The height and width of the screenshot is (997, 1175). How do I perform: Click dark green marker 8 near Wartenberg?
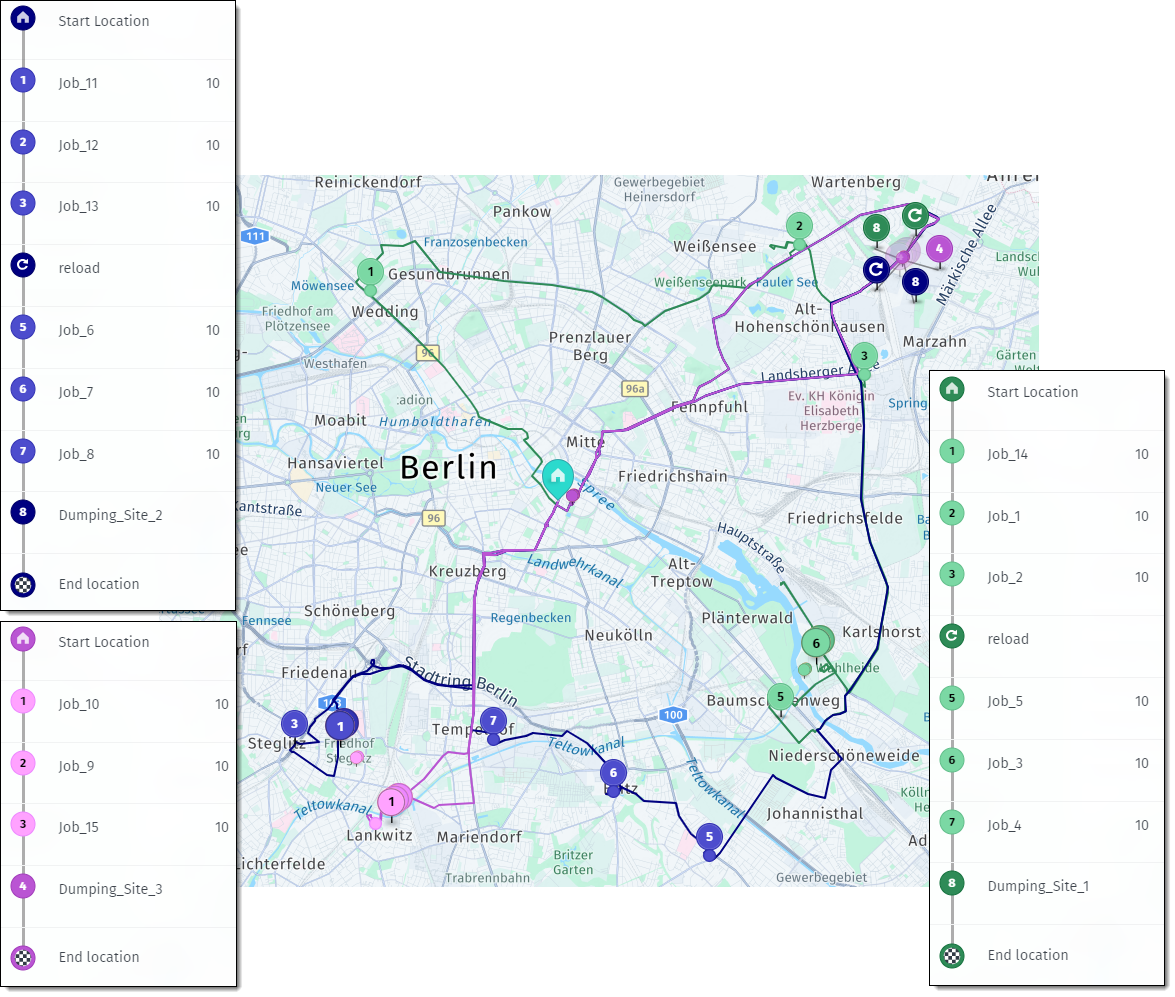coord(876,228)
